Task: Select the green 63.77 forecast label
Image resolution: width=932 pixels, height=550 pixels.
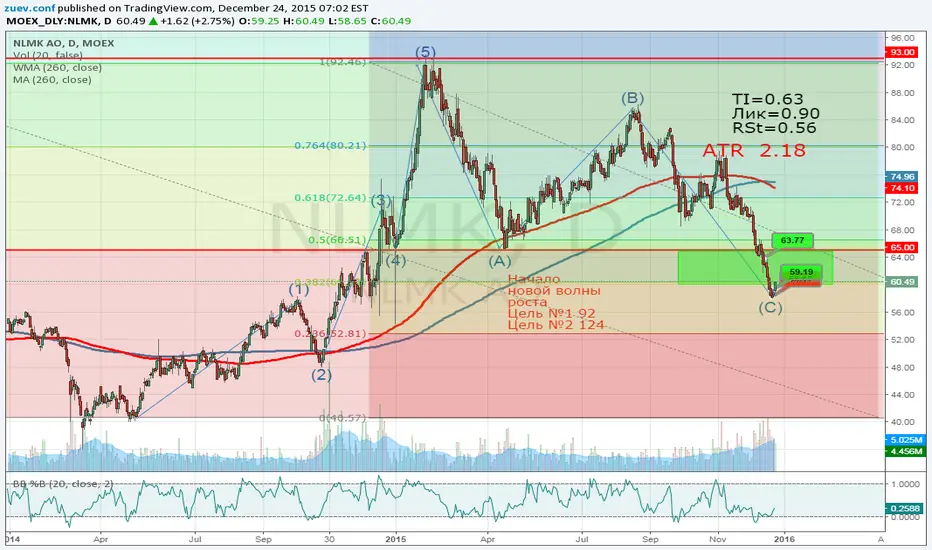Action: tap(792, 240)
